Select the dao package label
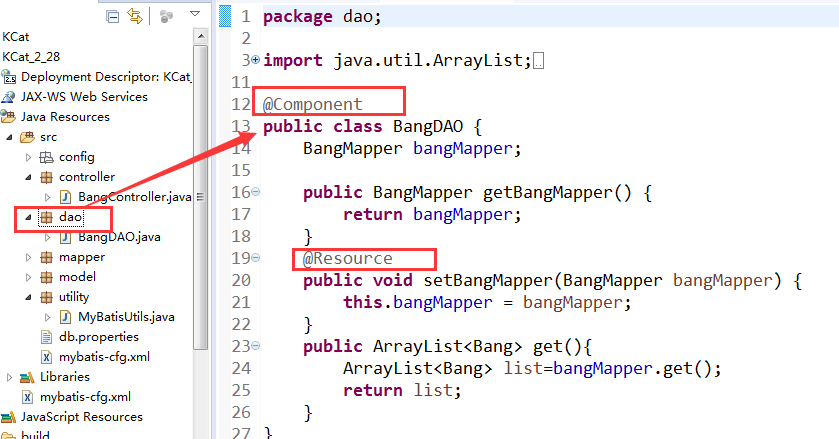This screenshot has width=839, height=439. (x=71, y=217)
